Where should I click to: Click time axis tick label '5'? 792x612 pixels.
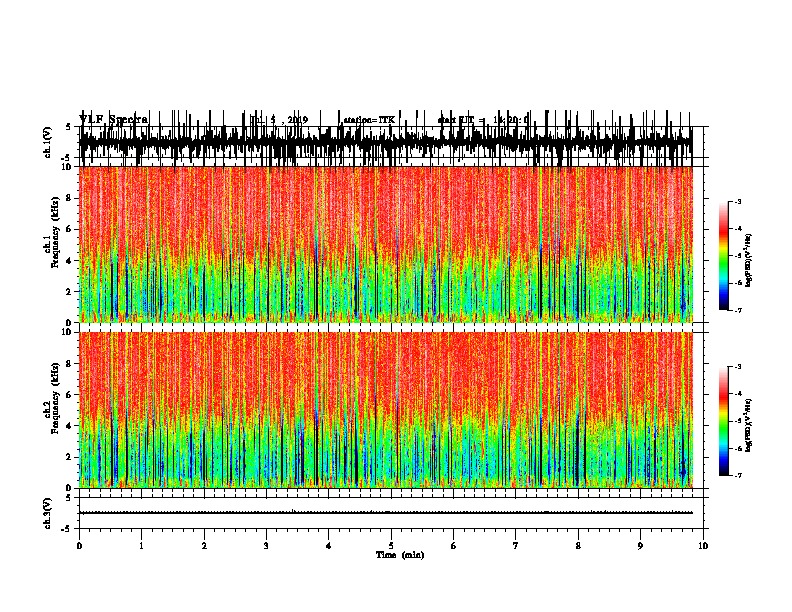pos(391,546)
